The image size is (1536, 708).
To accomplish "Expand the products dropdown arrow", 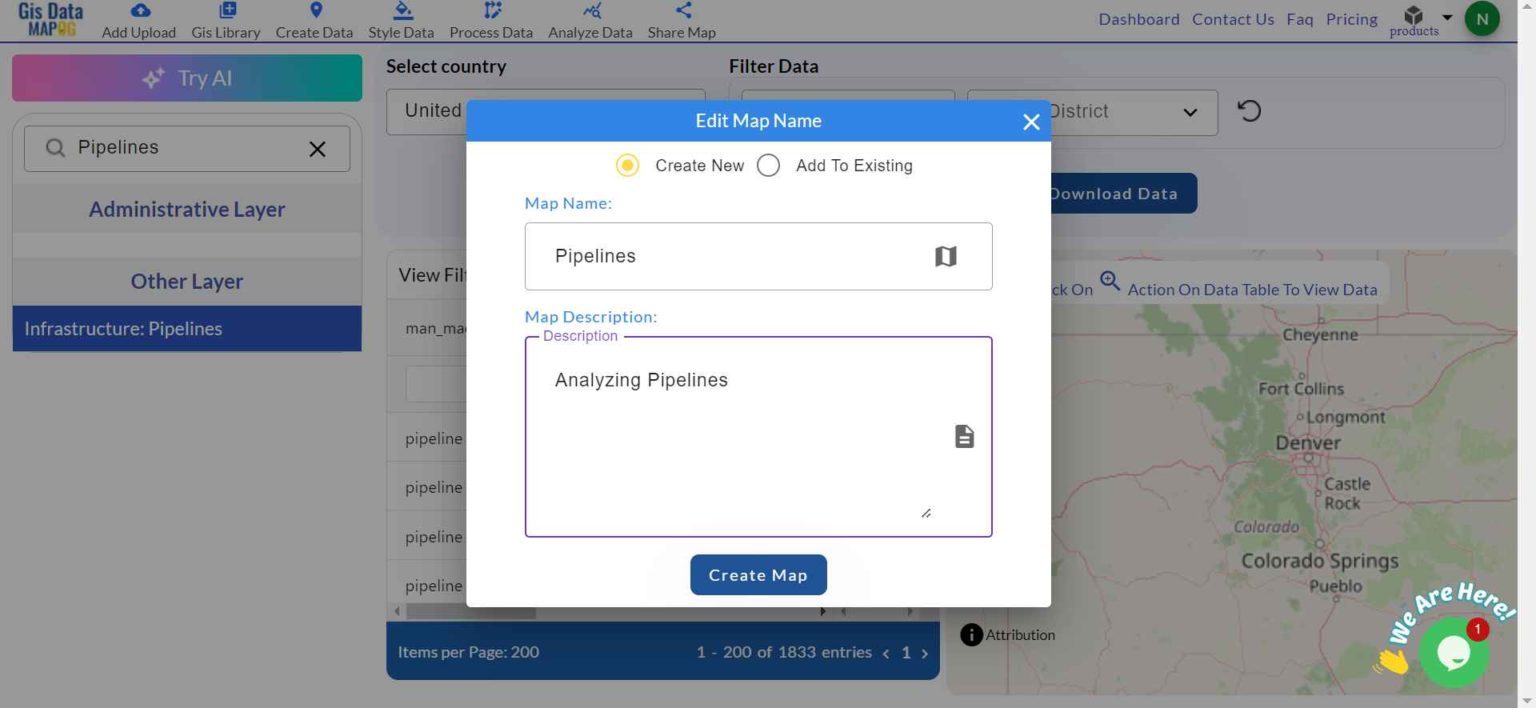I will 1447,17.
